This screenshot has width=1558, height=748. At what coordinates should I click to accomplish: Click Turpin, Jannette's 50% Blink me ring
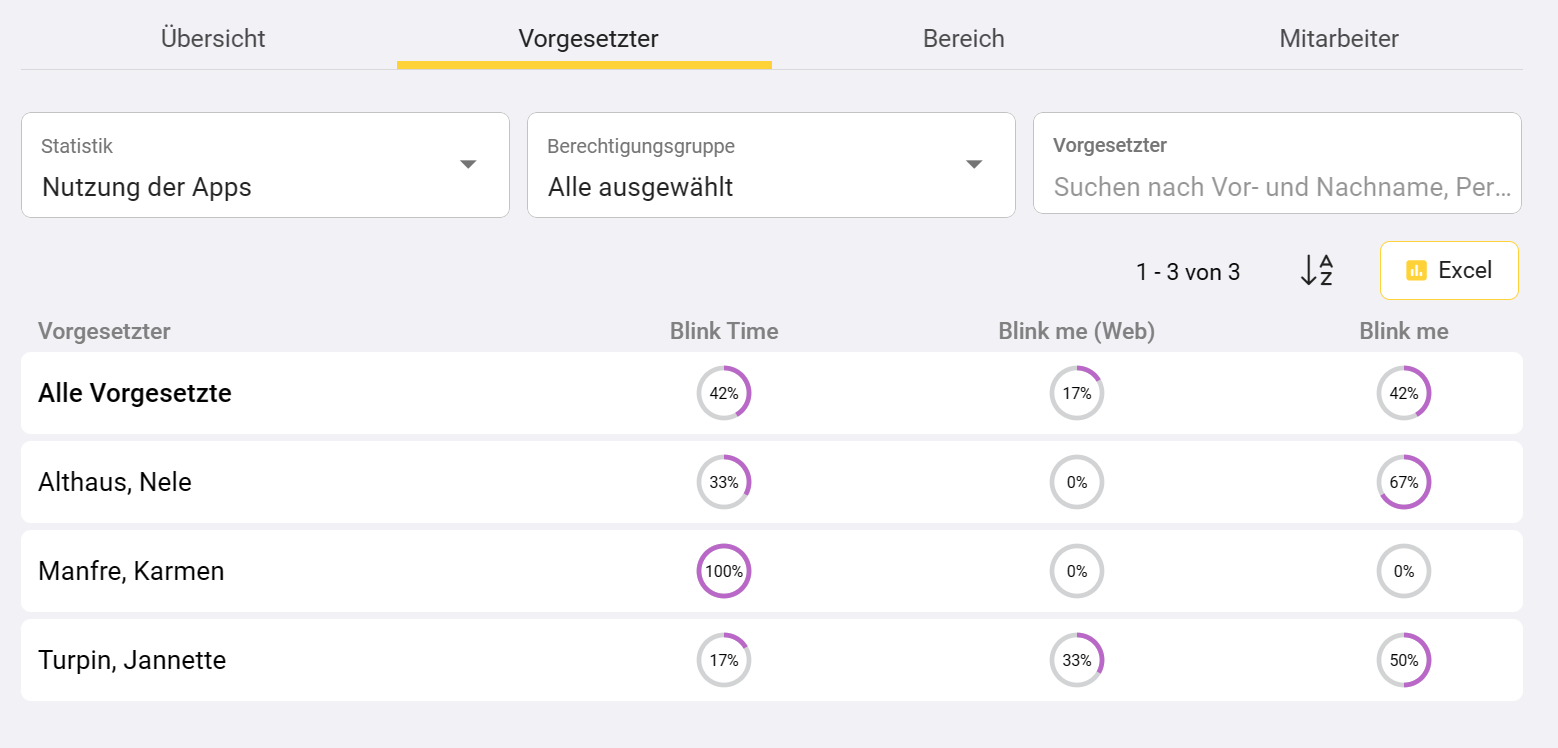1403,660
